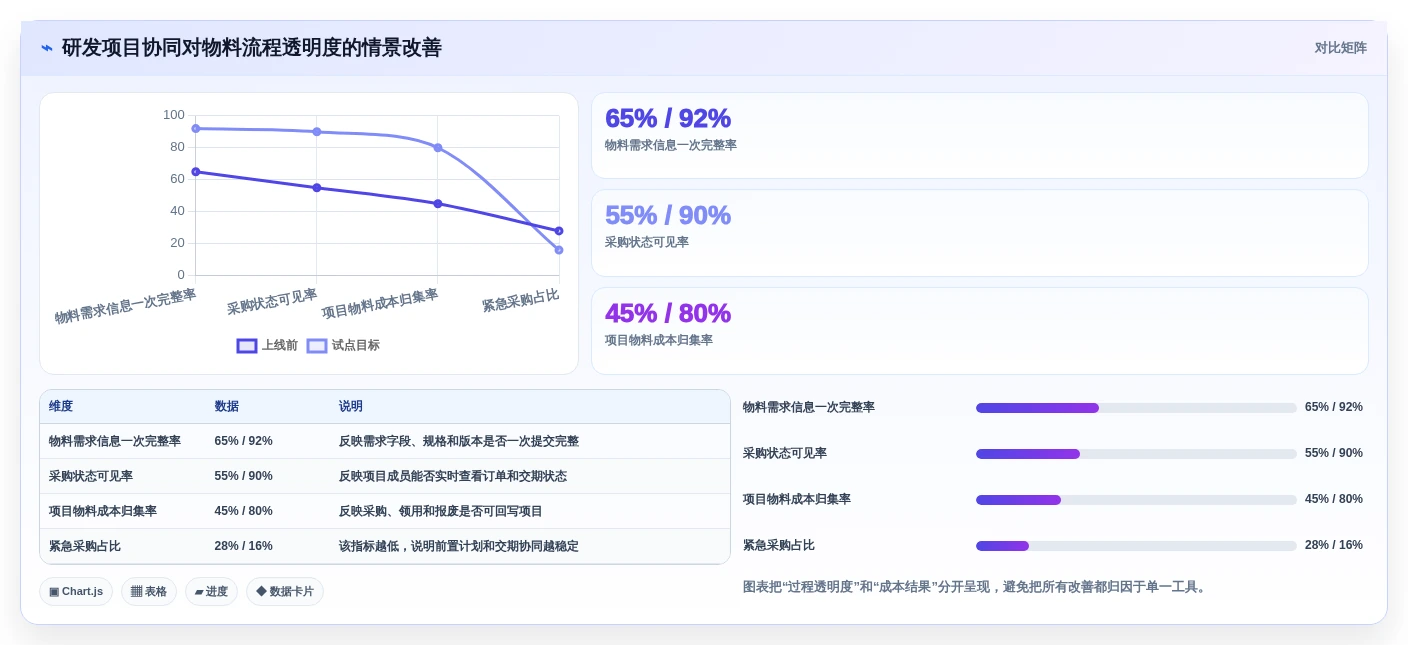Viewport: 1408px width, 645px height.
Task: Click the 紧急采购占比 x-axis label
Action: click(x=520, y=300)
